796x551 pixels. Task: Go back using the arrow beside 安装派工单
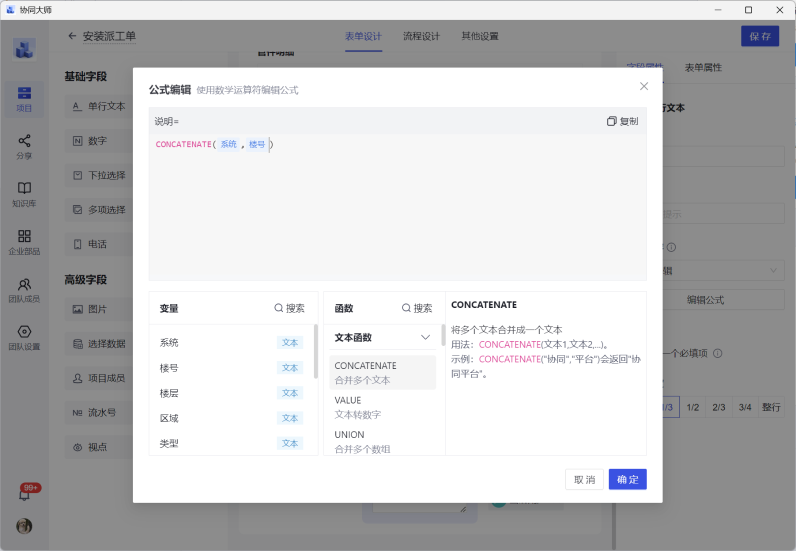(x=72, y=36)
